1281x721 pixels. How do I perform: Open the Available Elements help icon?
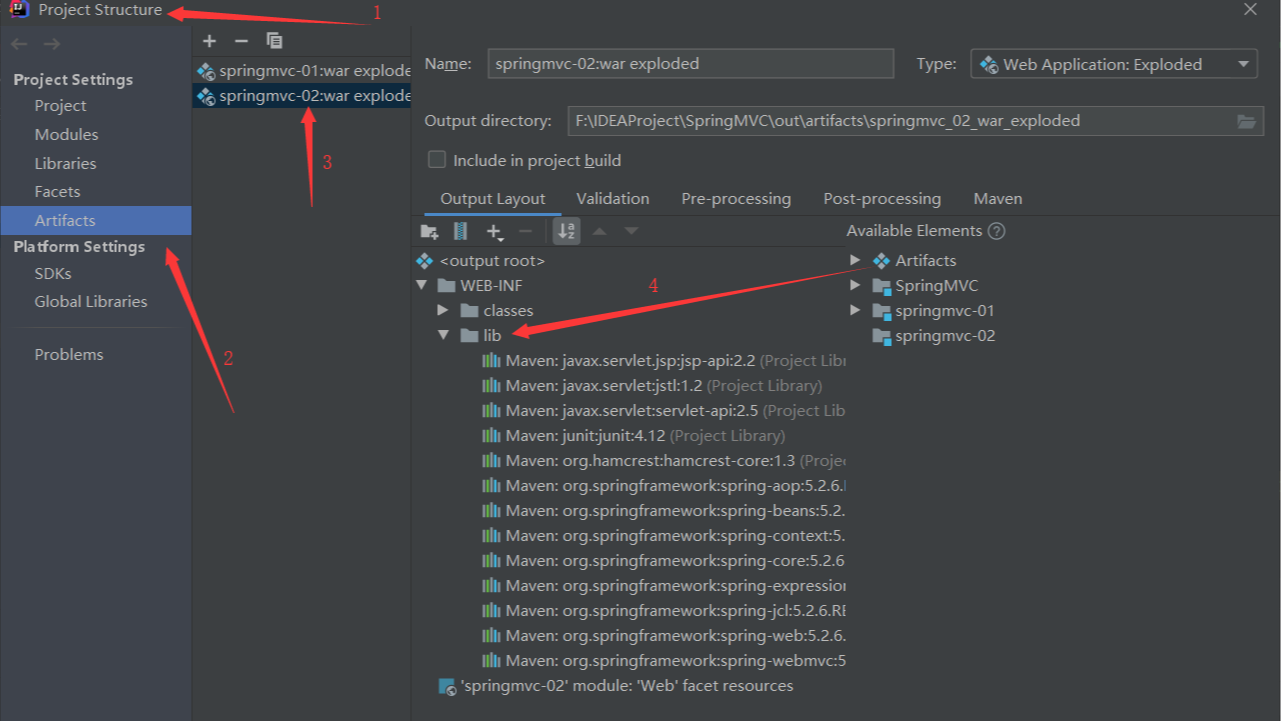coord(996,231)
